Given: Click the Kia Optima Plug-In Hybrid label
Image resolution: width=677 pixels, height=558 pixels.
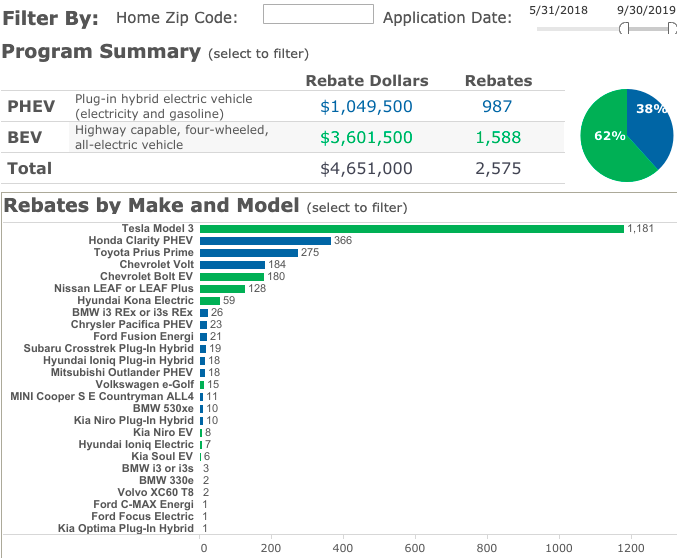Looking at the screenshot, I should click(126, 529).
